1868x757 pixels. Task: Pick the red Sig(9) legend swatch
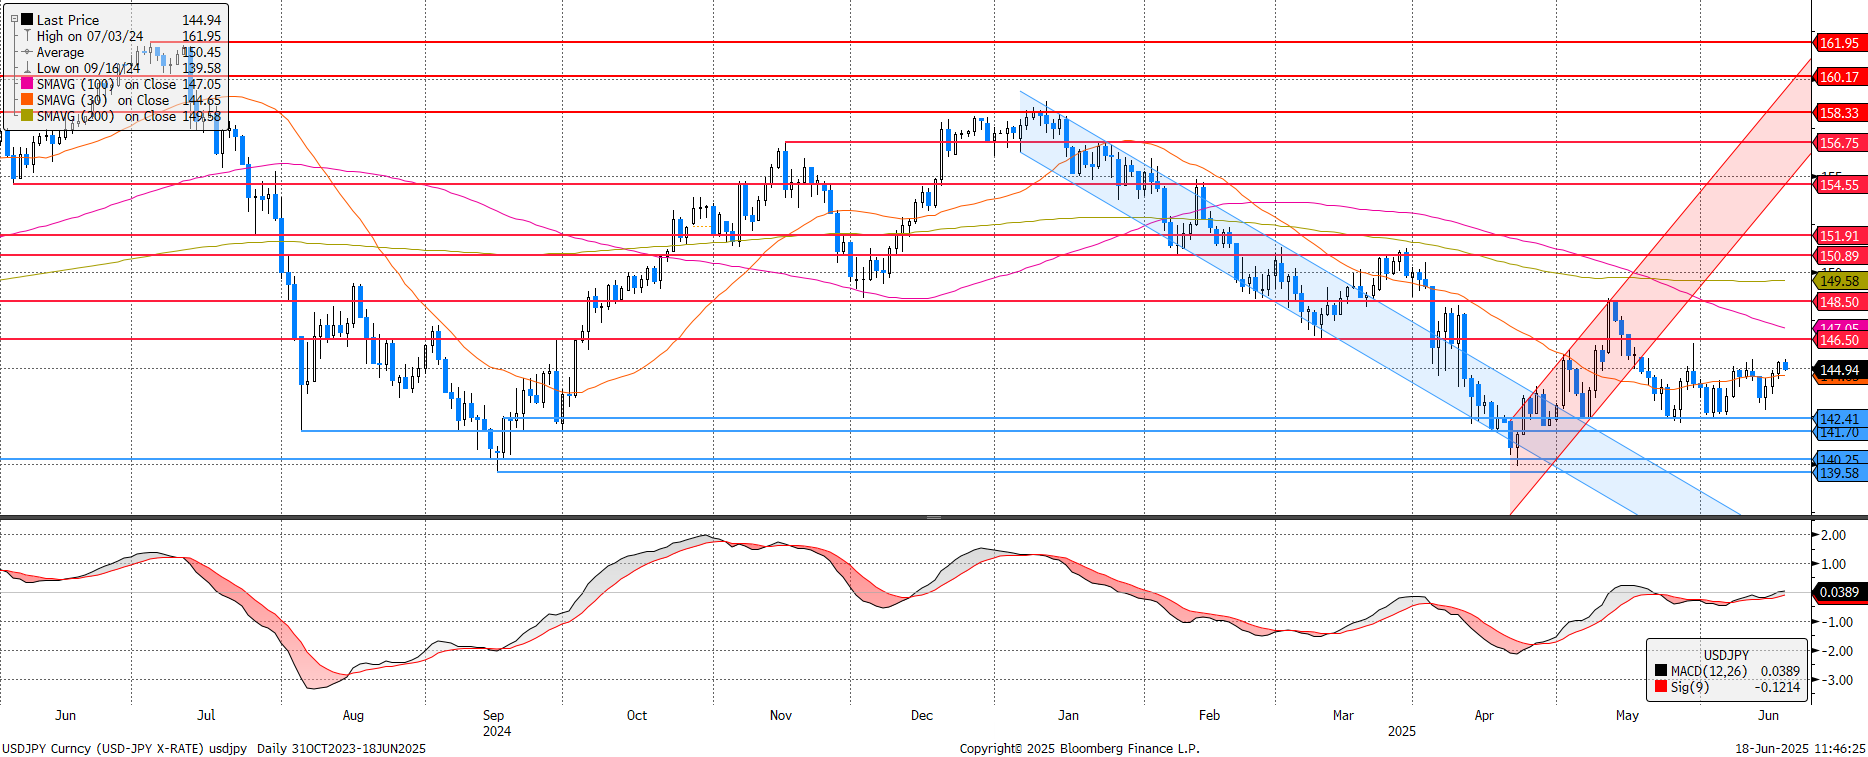[x=1661, y=687]
